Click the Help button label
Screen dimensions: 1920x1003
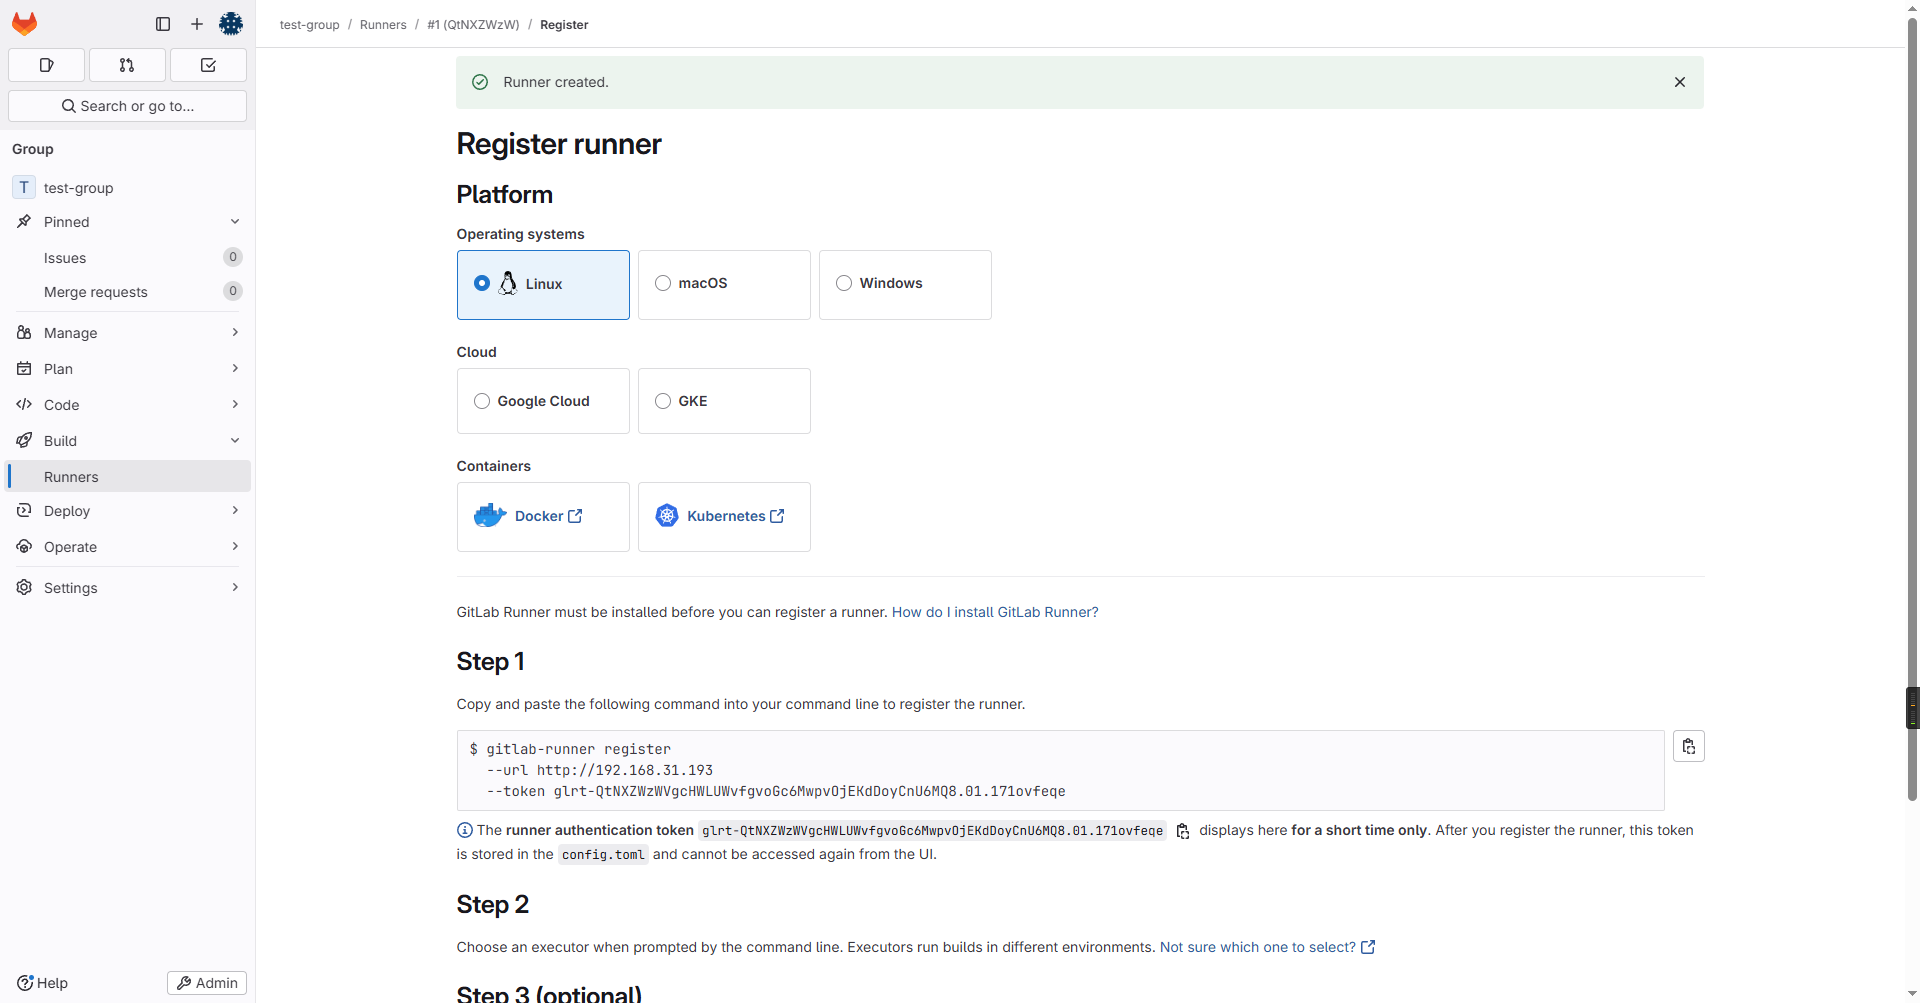[x=52, y=983]
